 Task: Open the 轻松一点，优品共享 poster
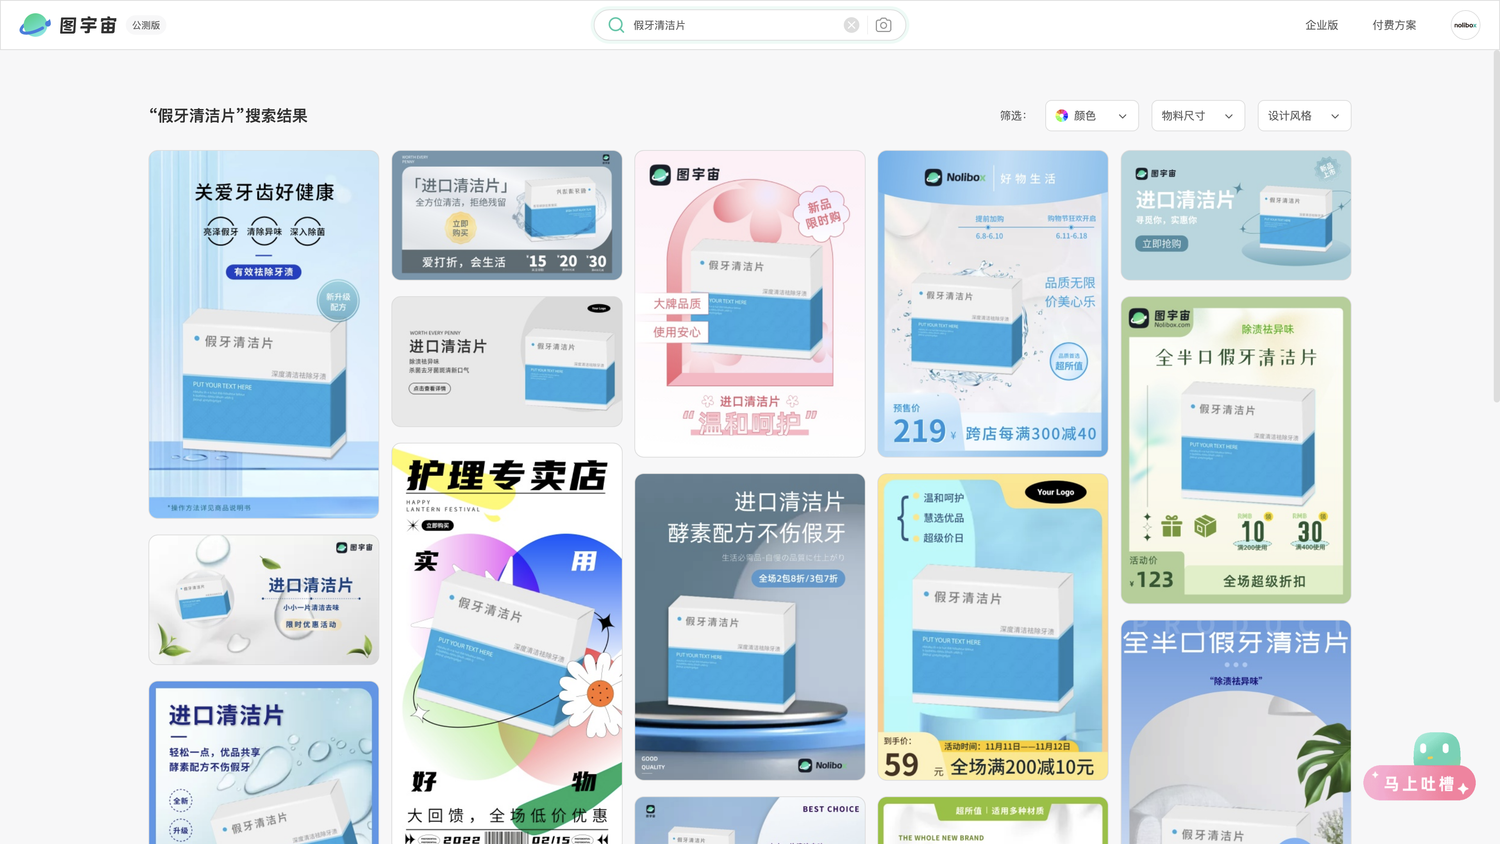click(264, 763)
